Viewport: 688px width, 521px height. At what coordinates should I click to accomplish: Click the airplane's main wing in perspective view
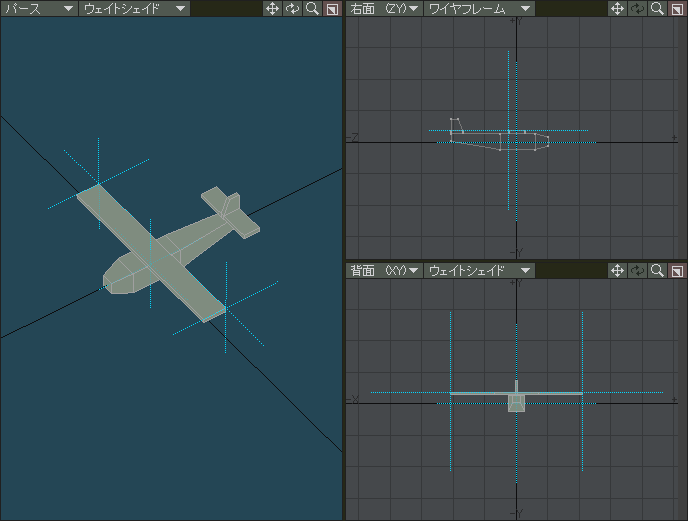pos(149,250)
